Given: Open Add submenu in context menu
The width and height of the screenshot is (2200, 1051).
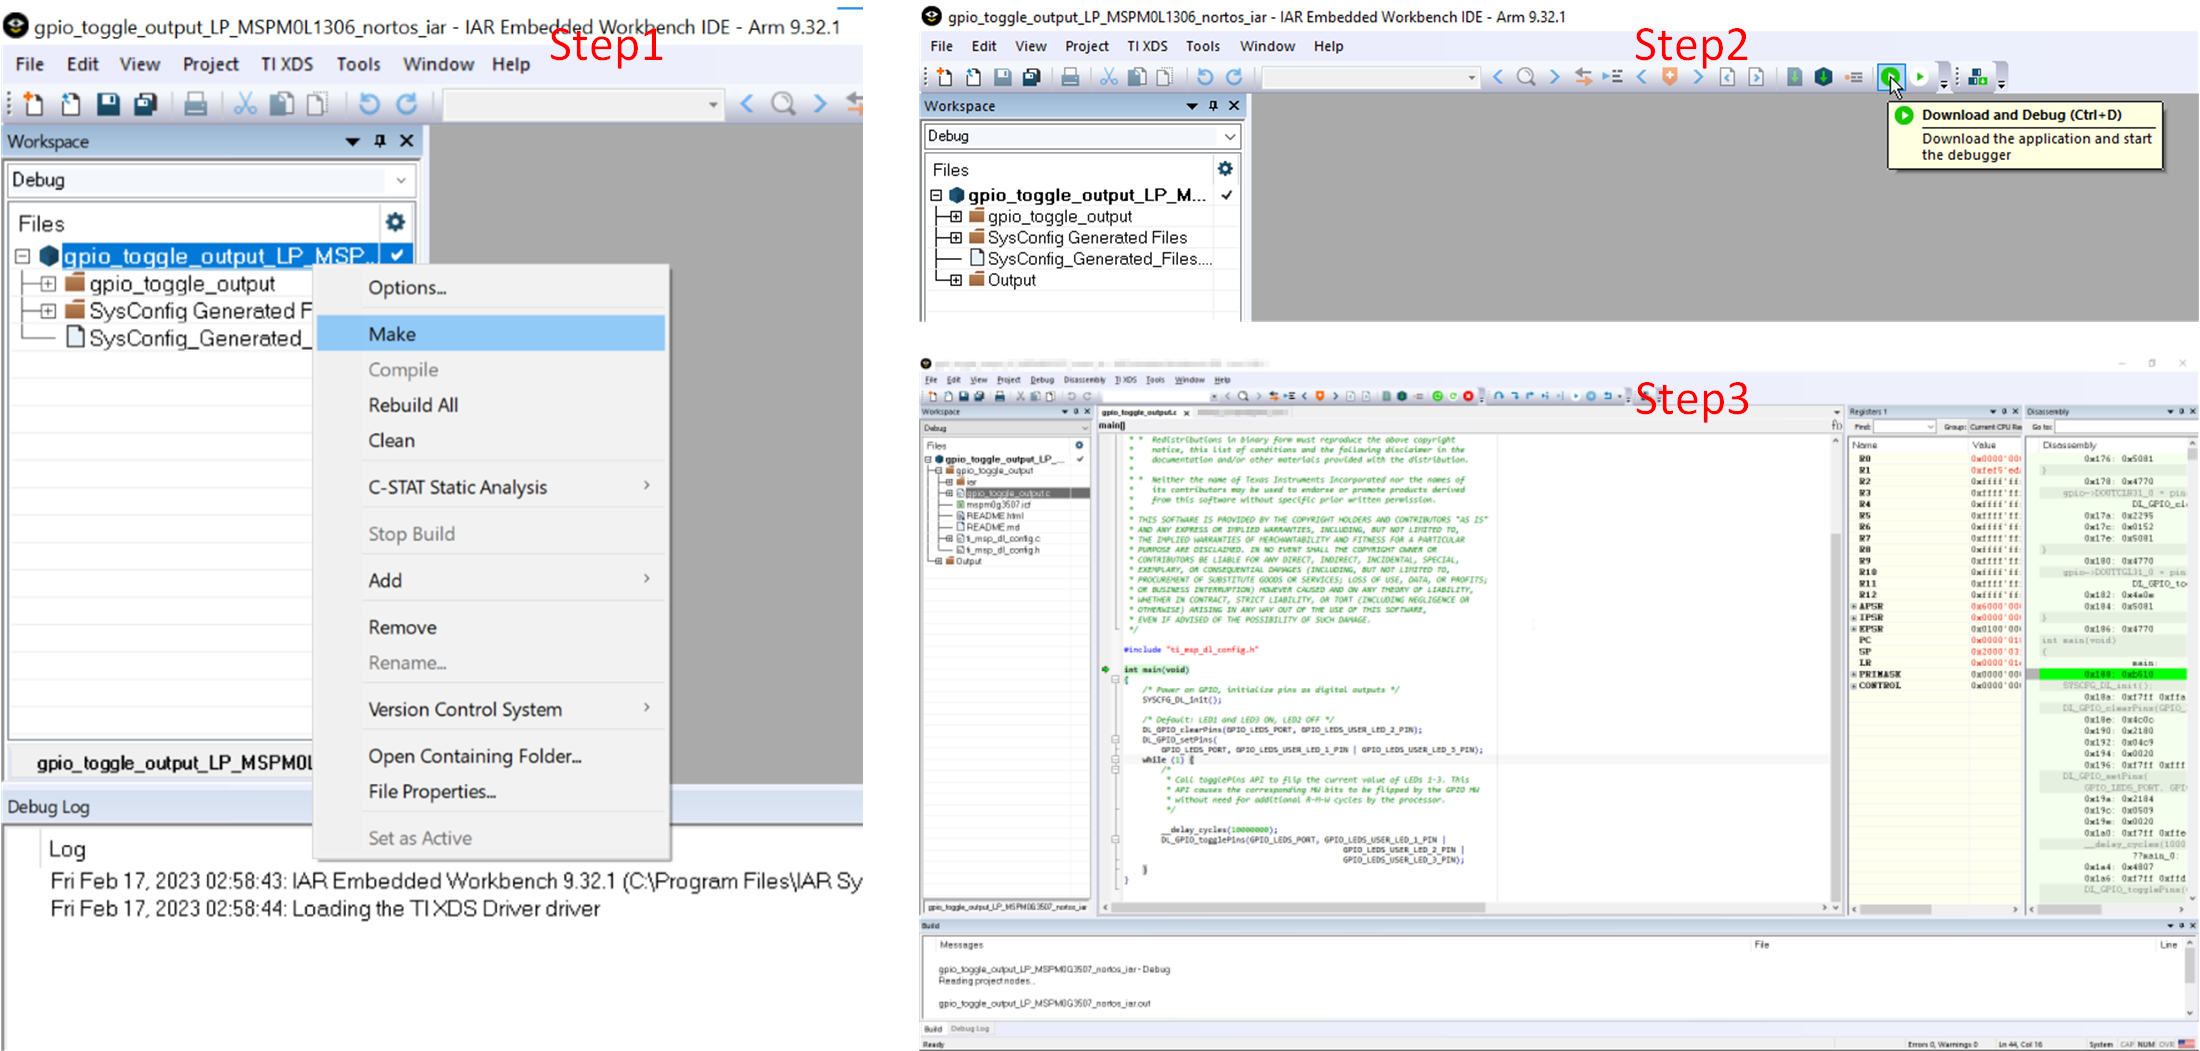Looking at the screenshot, I should tap(491, 580).
